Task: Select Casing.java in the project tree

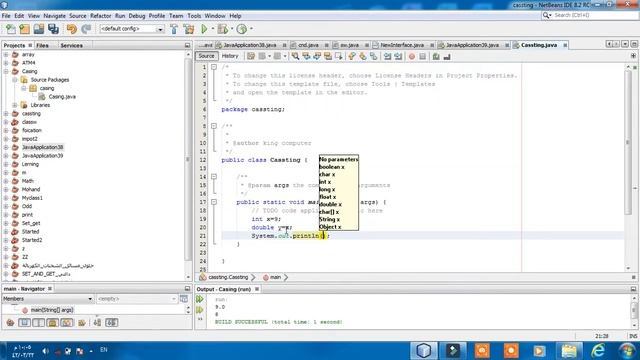Action: pyautogui.click(x=62, y=97)
